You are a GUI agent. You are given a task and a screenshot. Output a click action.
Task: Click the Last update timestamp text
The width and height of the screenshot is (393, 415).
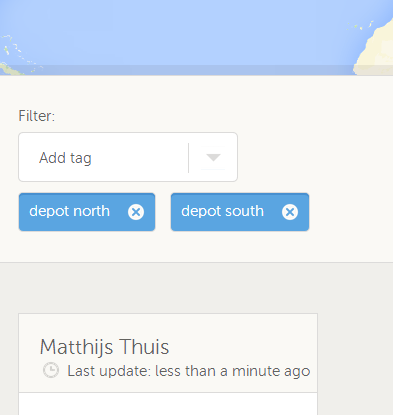point(189,371)
